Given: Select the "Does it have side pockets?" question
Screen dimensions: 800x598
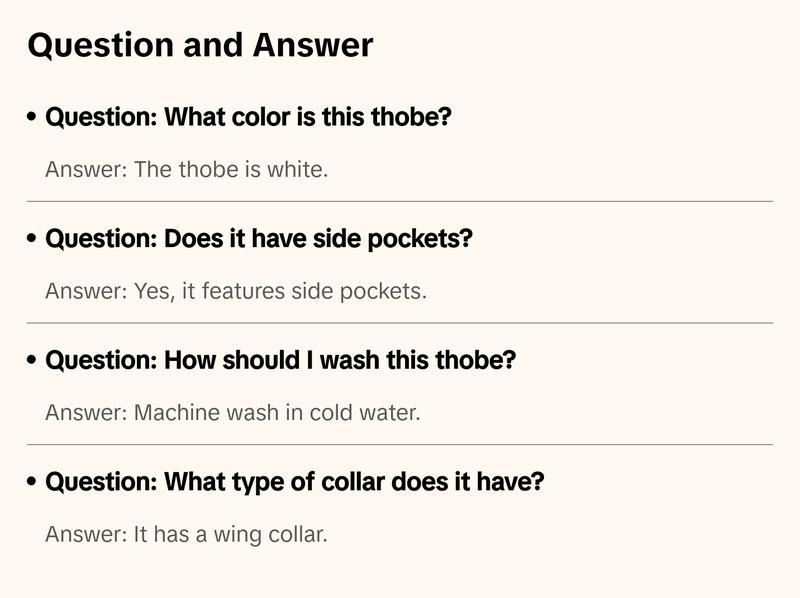Looking at the screenshot, I should (x=259, y=240).
